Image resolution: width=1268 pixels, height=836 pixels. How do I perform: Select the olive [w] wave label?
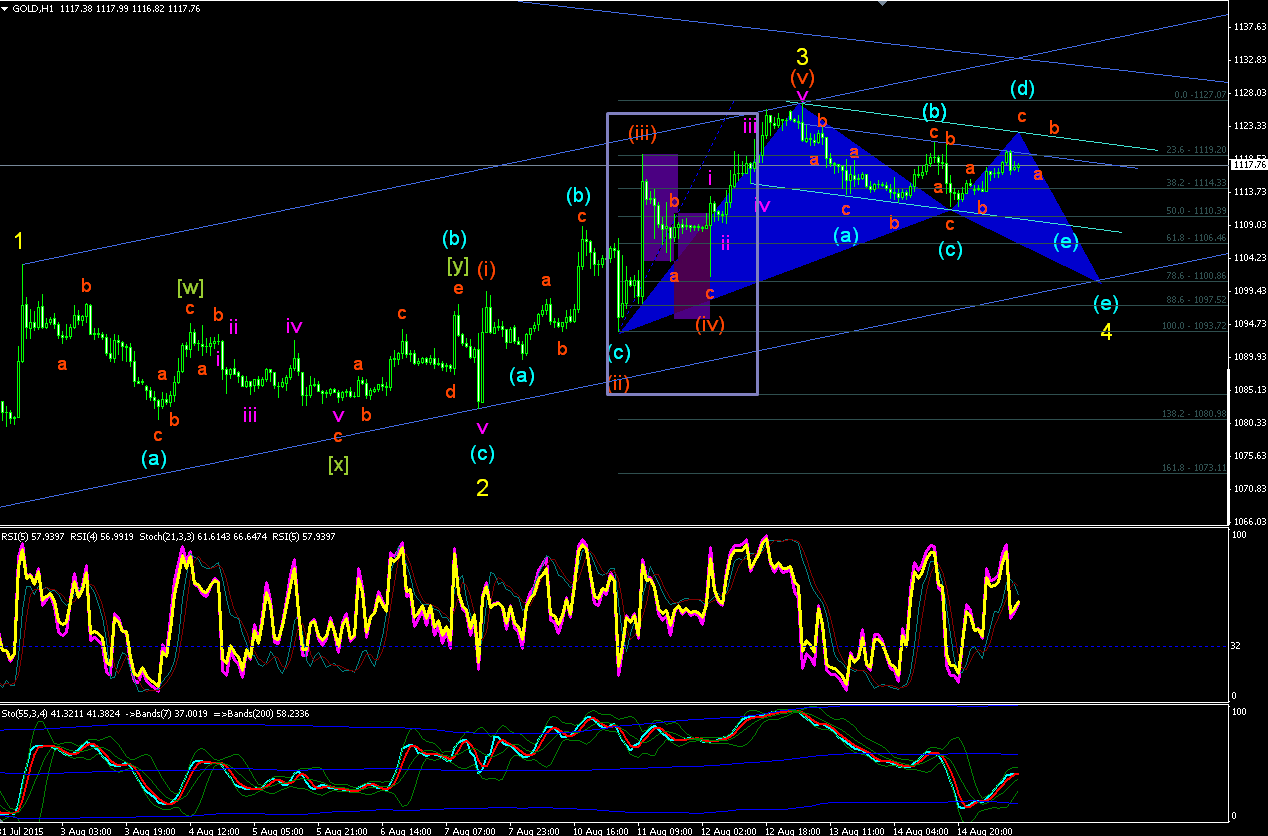tap(190, 288)
